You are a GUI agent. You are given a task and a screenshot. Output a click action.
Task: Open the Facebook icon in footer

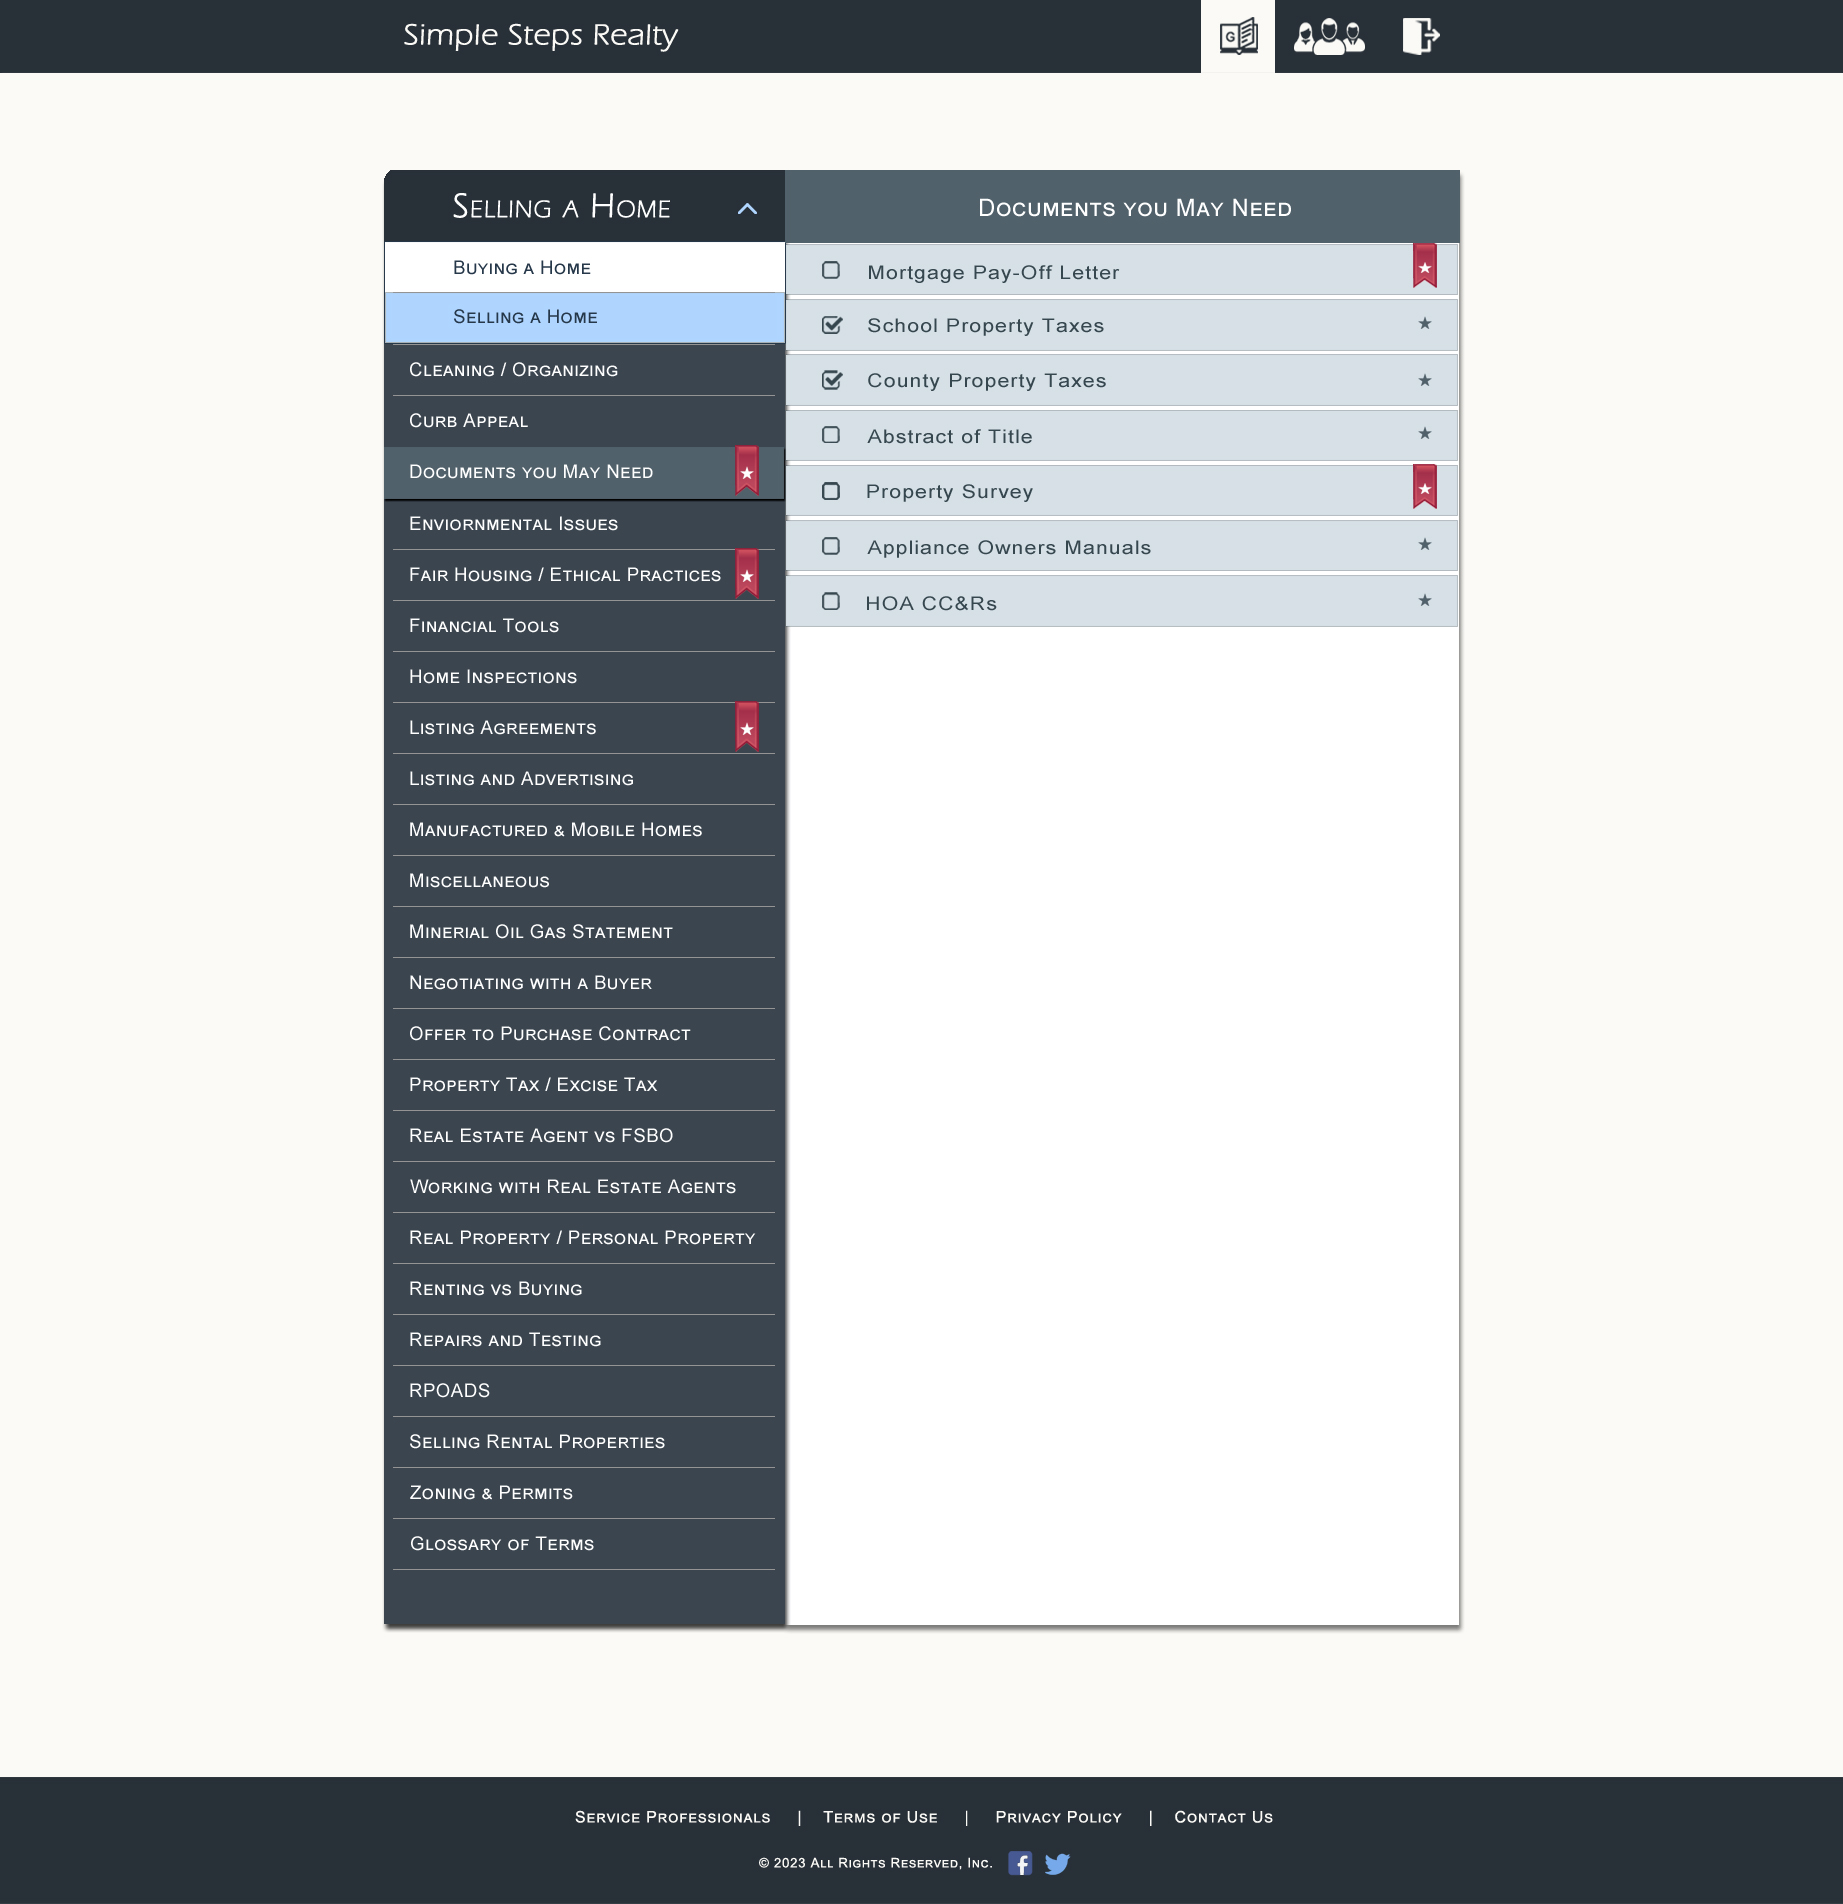(x=1019, y=1863)
